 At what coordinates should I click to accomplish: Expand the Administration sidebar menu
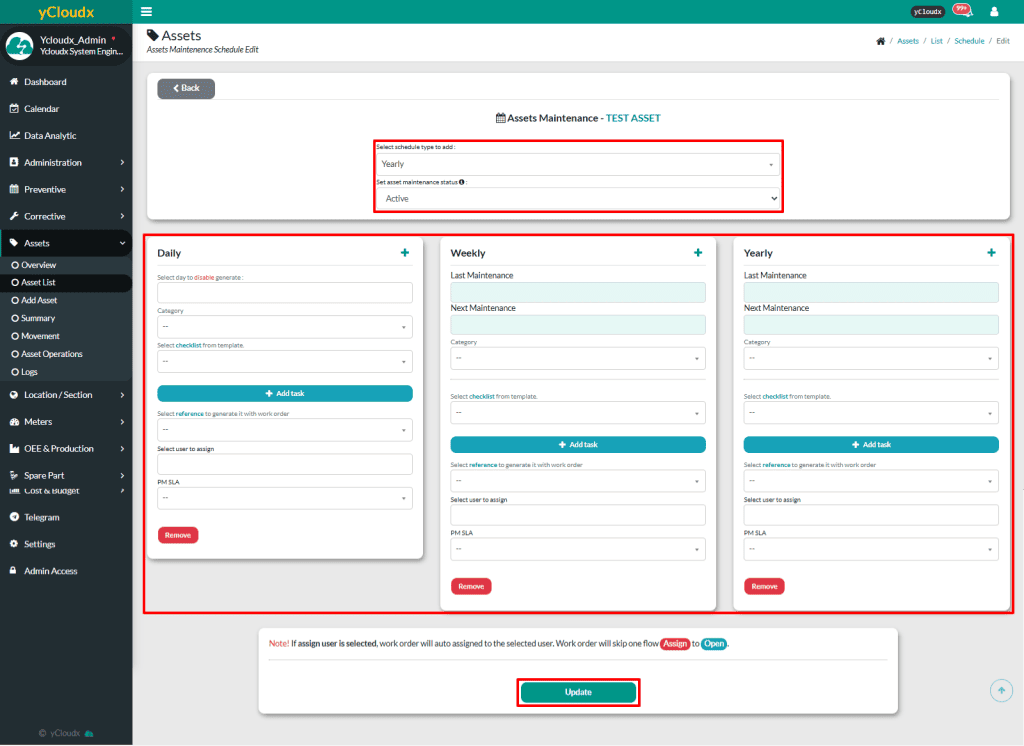[x=66, y=162]
